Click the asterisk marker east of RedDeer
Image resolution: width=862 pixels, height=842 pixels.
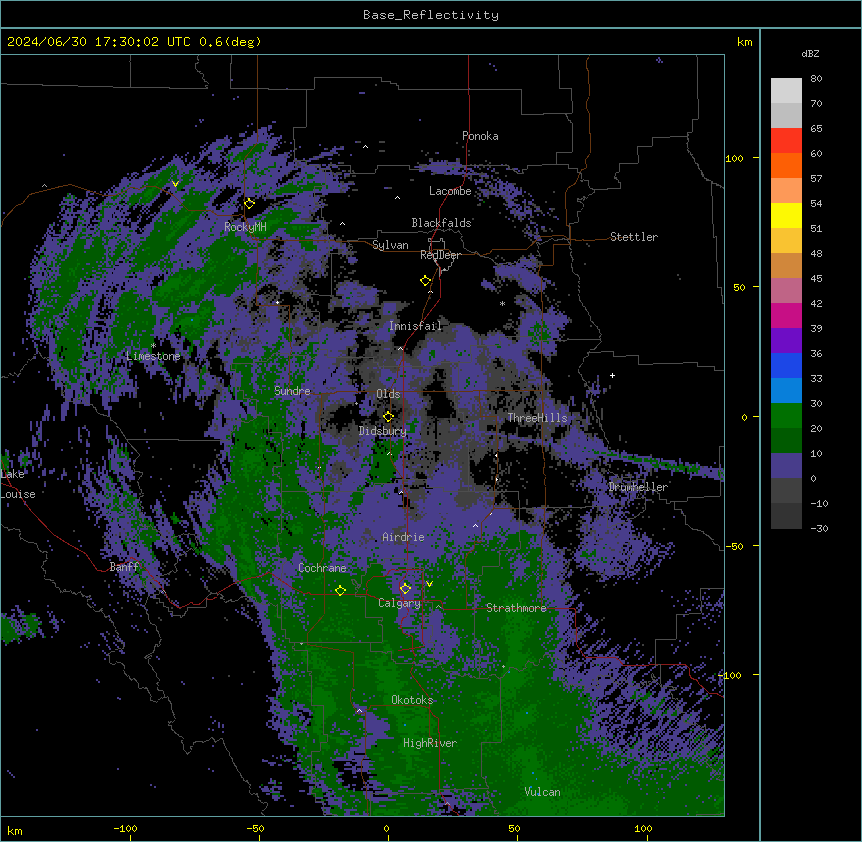[502, 303]
